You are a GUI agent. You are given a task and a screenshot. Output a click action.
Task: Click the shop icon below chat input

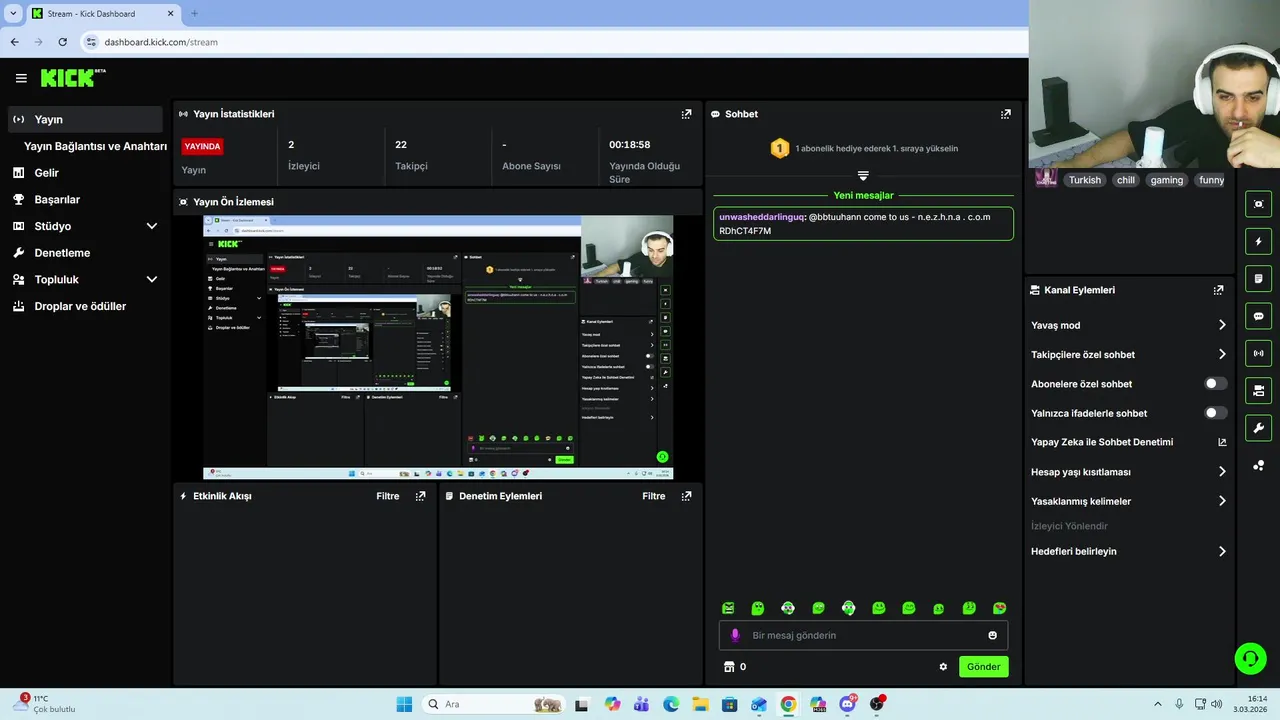729,667
